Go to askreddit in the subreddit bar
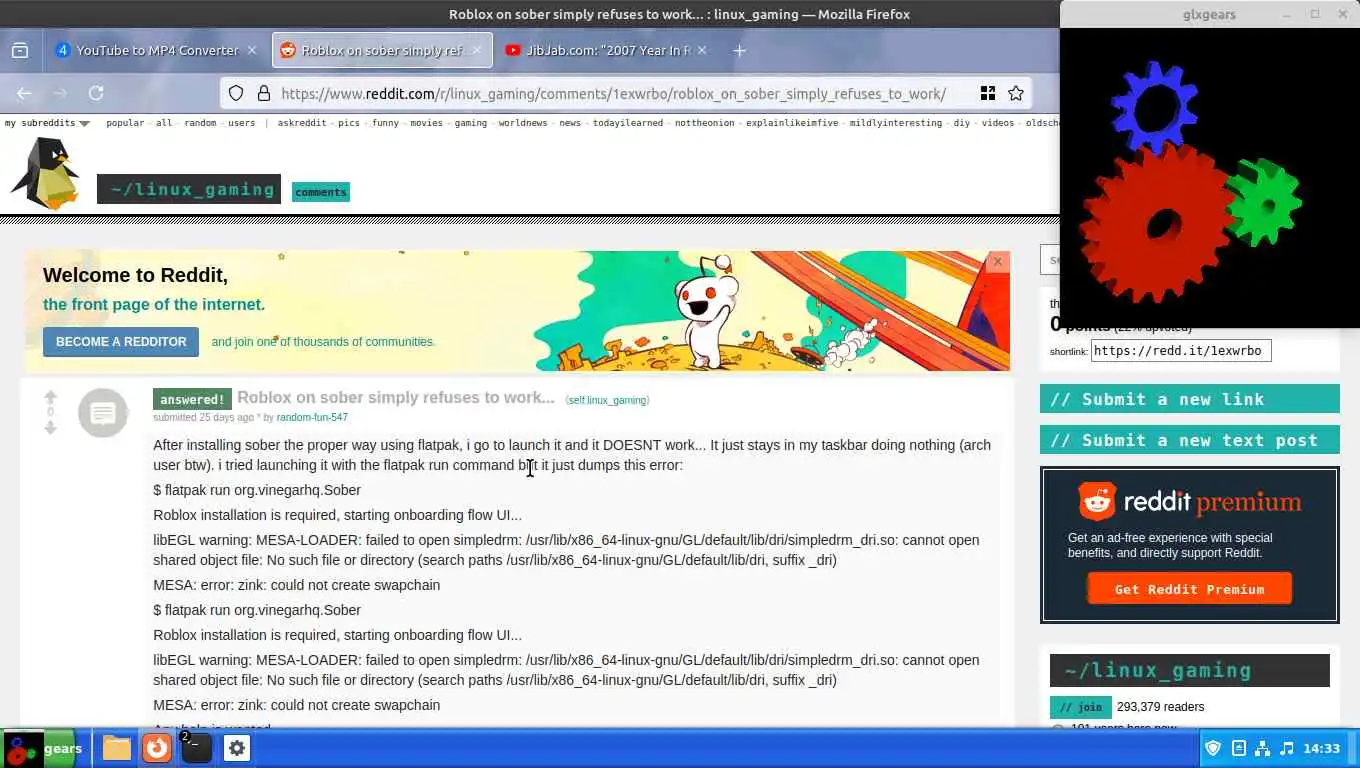 (x=302, y=123)
